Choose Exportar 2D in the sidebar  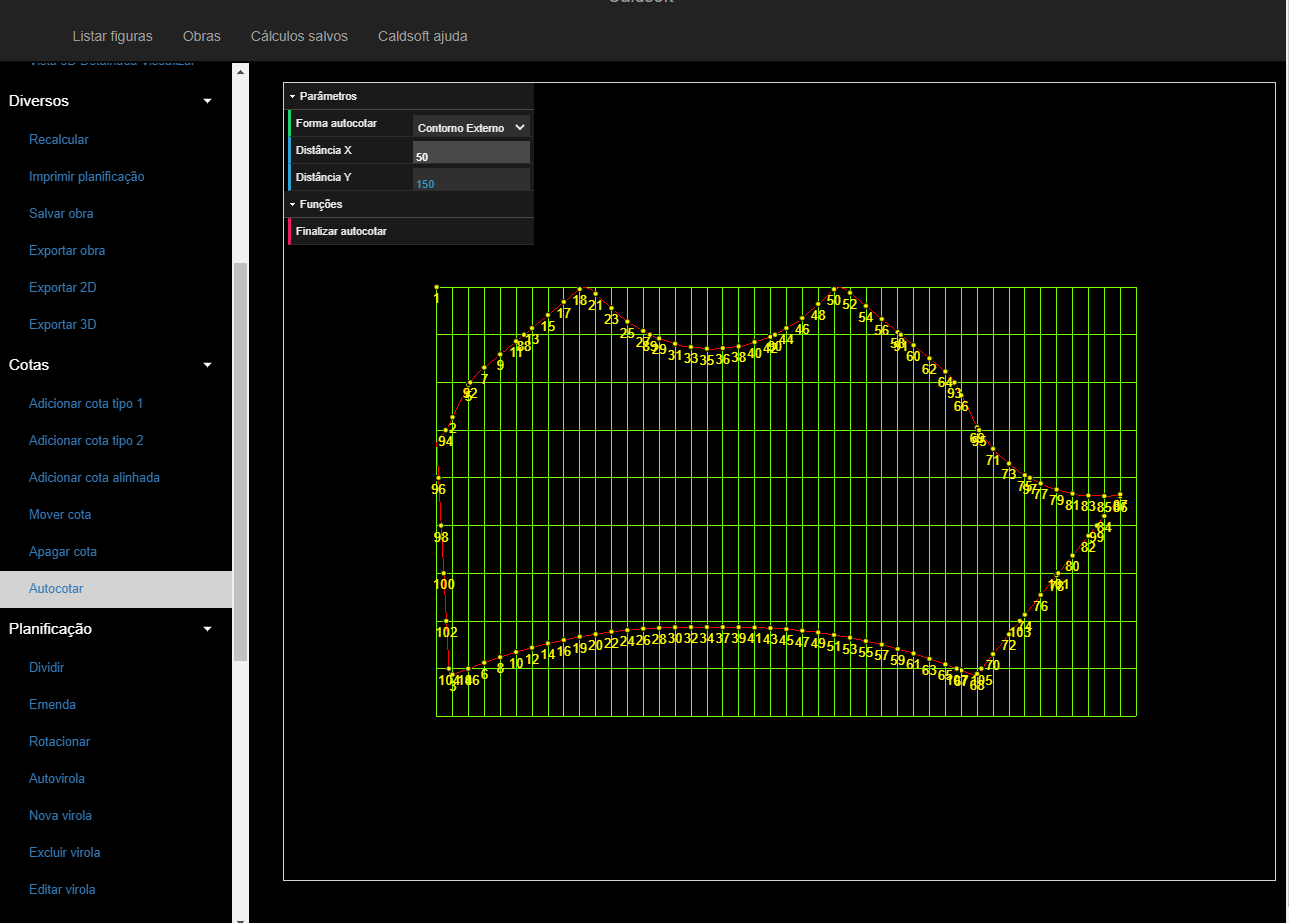pyautogui.click(x=63, y=288)
